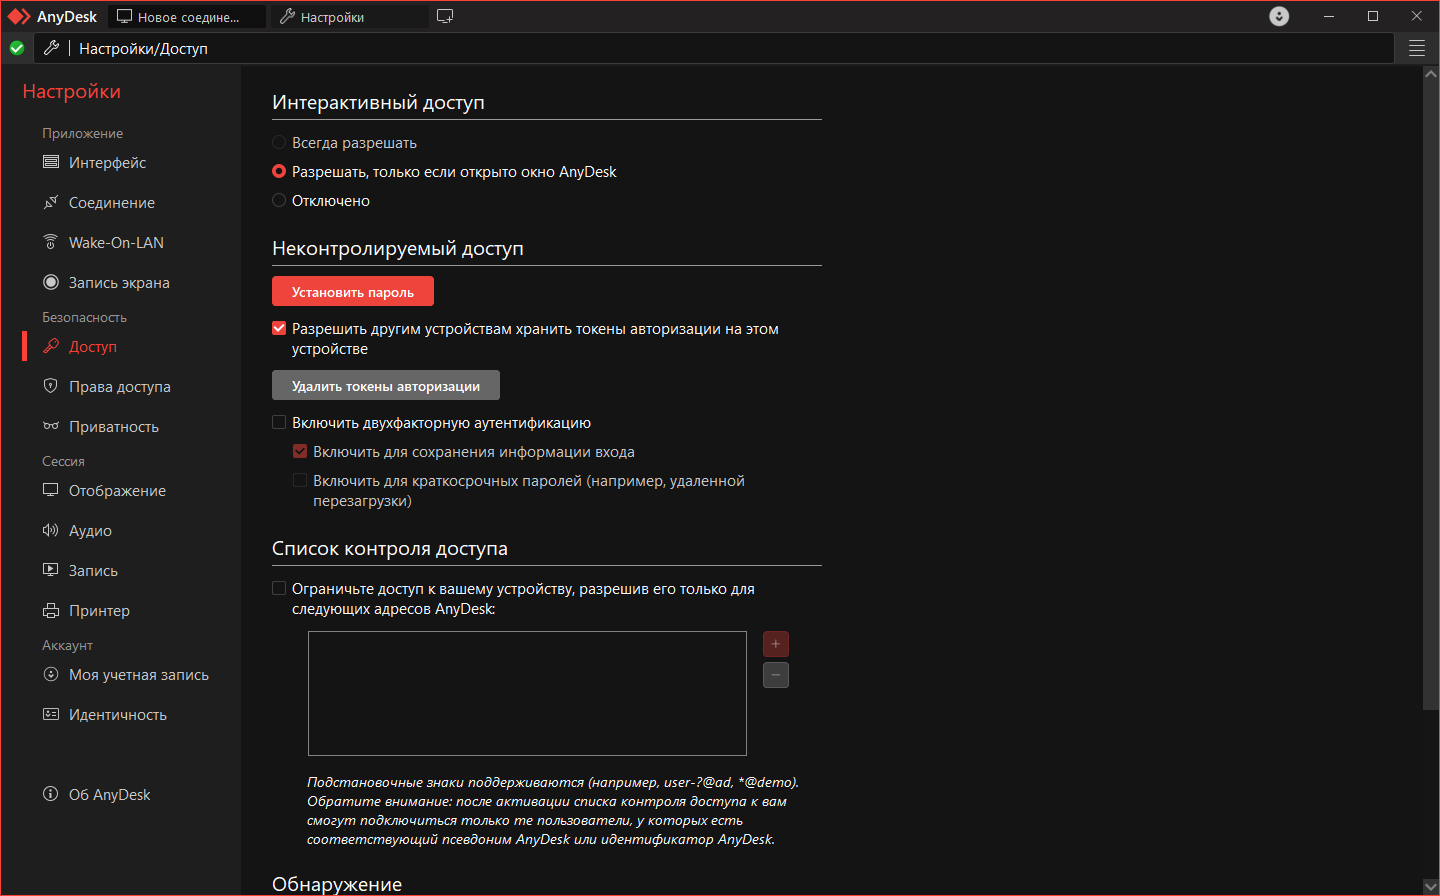The height and width of the screenshot is (896, 1440).
Task: Toggle Включить для сохранения информации входа
Action: click(x=300, y=451)
